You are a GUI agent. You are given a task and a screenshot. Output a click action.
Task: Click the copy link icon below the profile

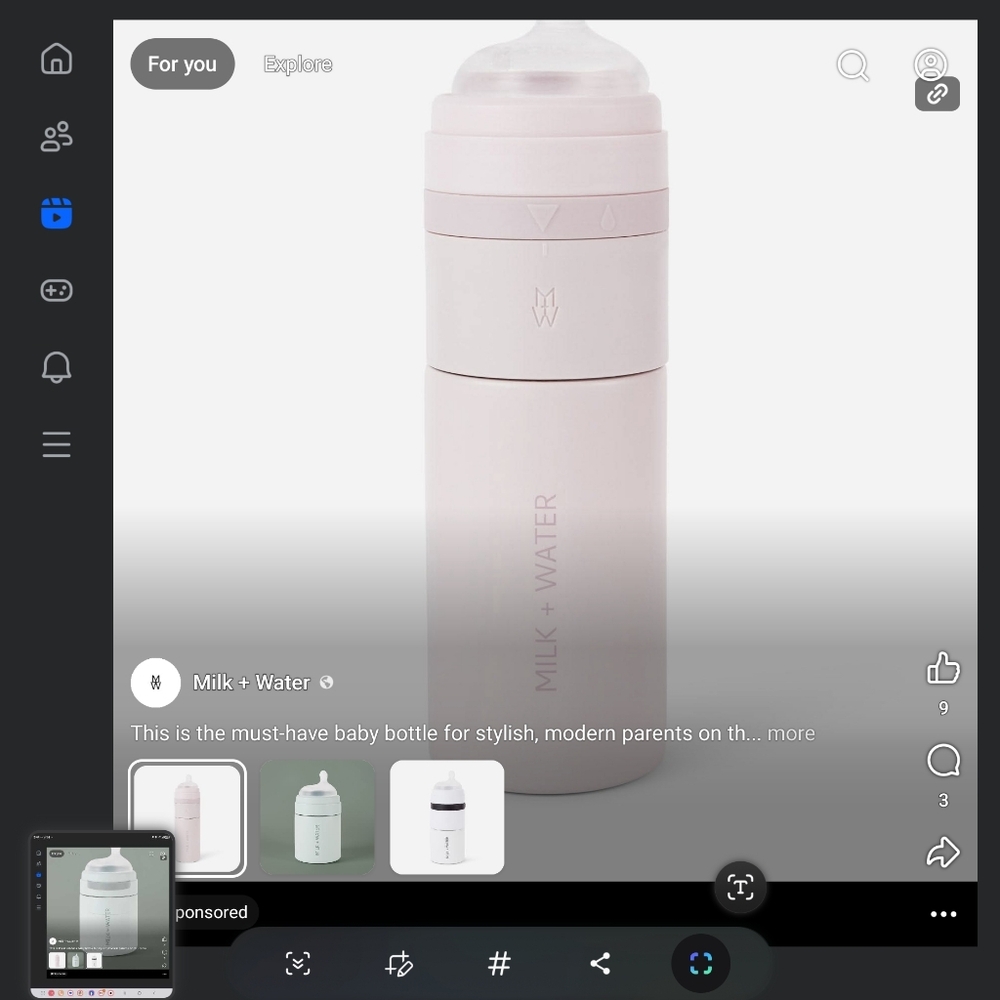937,94
